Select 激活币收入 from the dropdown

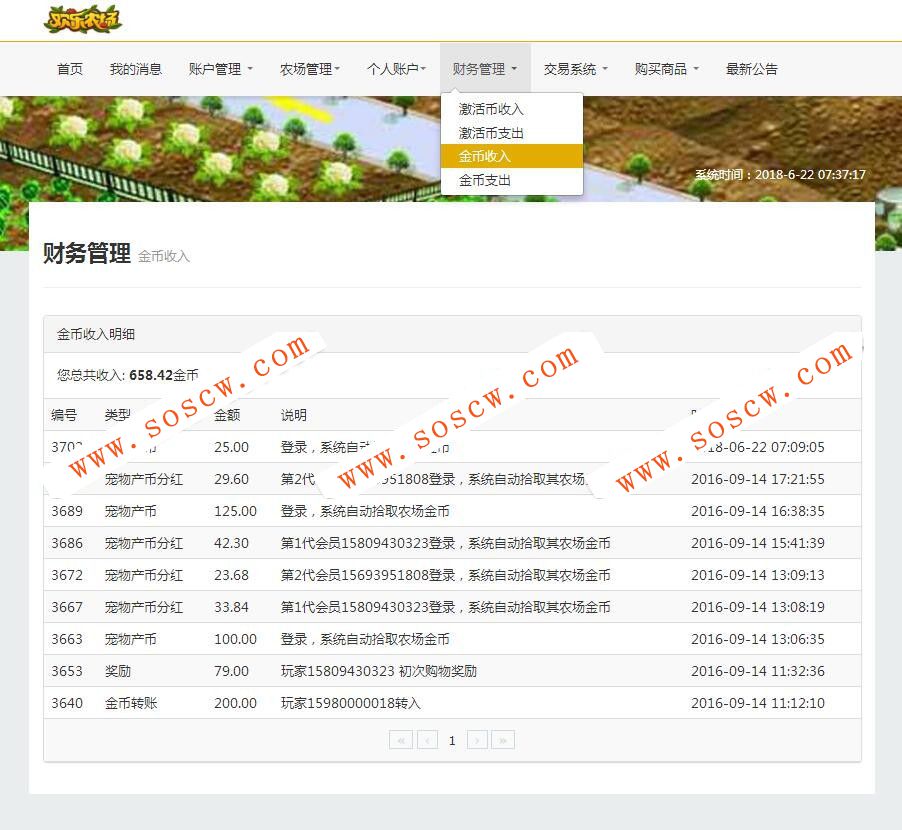point(512,109)
